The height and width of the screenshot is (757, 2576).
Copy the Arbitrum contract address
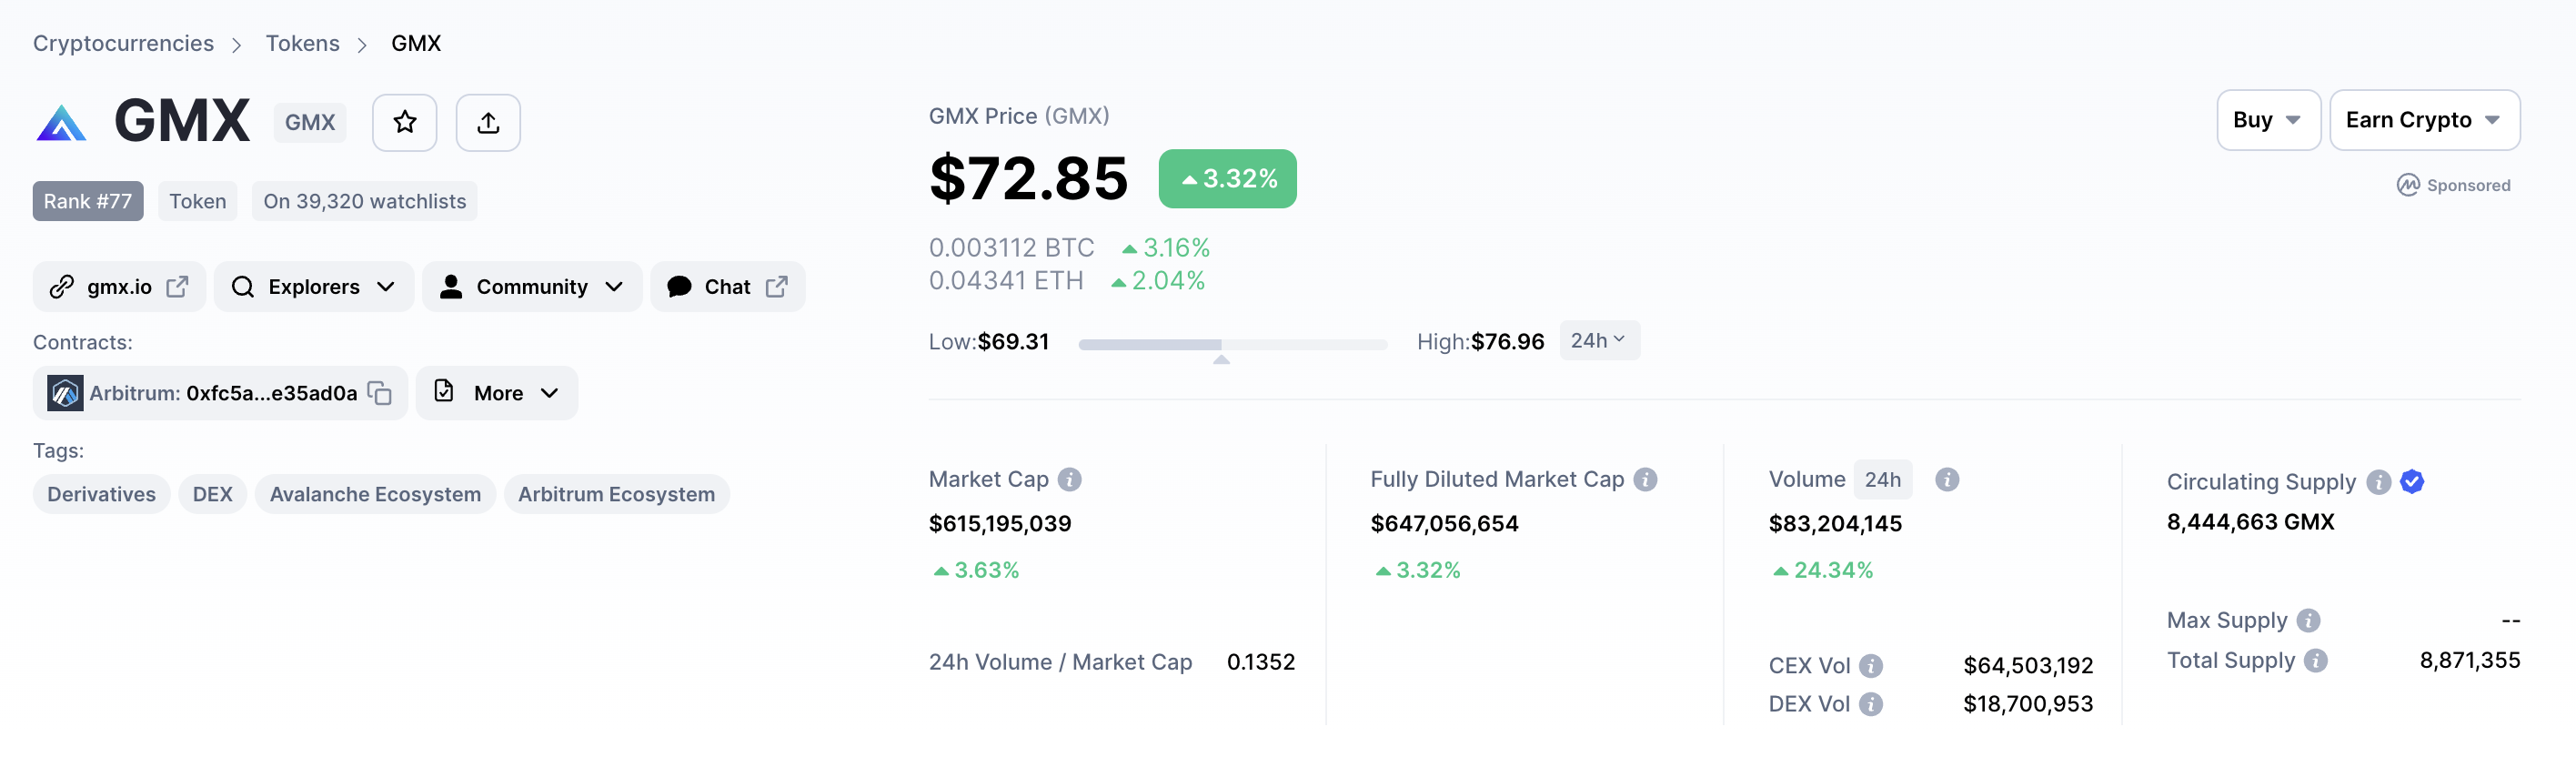(x=380, y=393)
